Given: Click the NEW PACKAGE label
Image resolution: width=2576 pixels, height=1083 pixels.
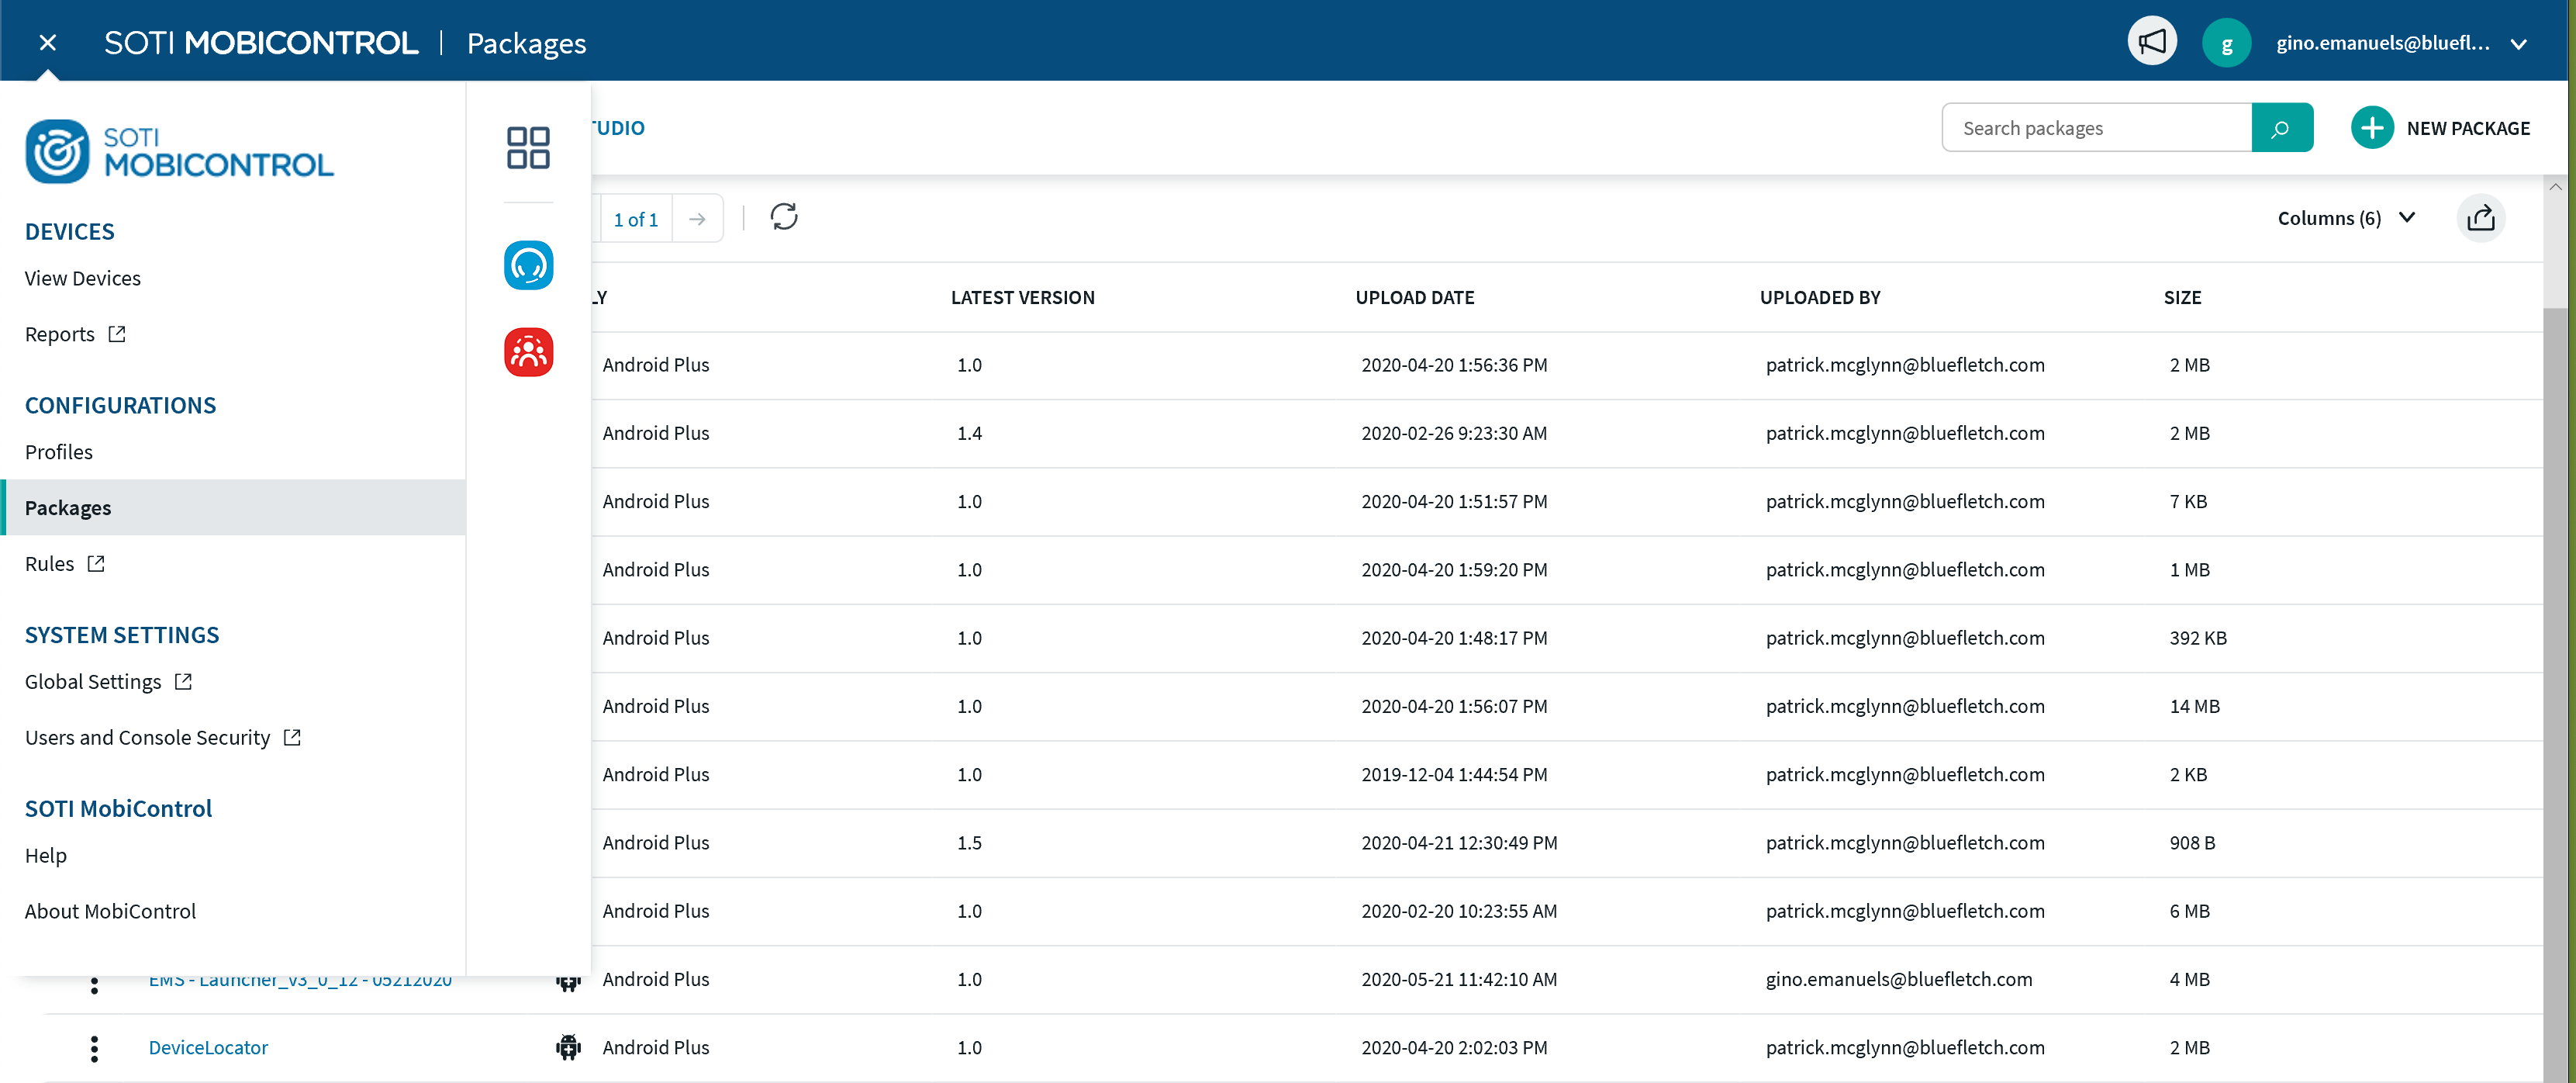Looking at the screenshot, I should click(2467, 128).
